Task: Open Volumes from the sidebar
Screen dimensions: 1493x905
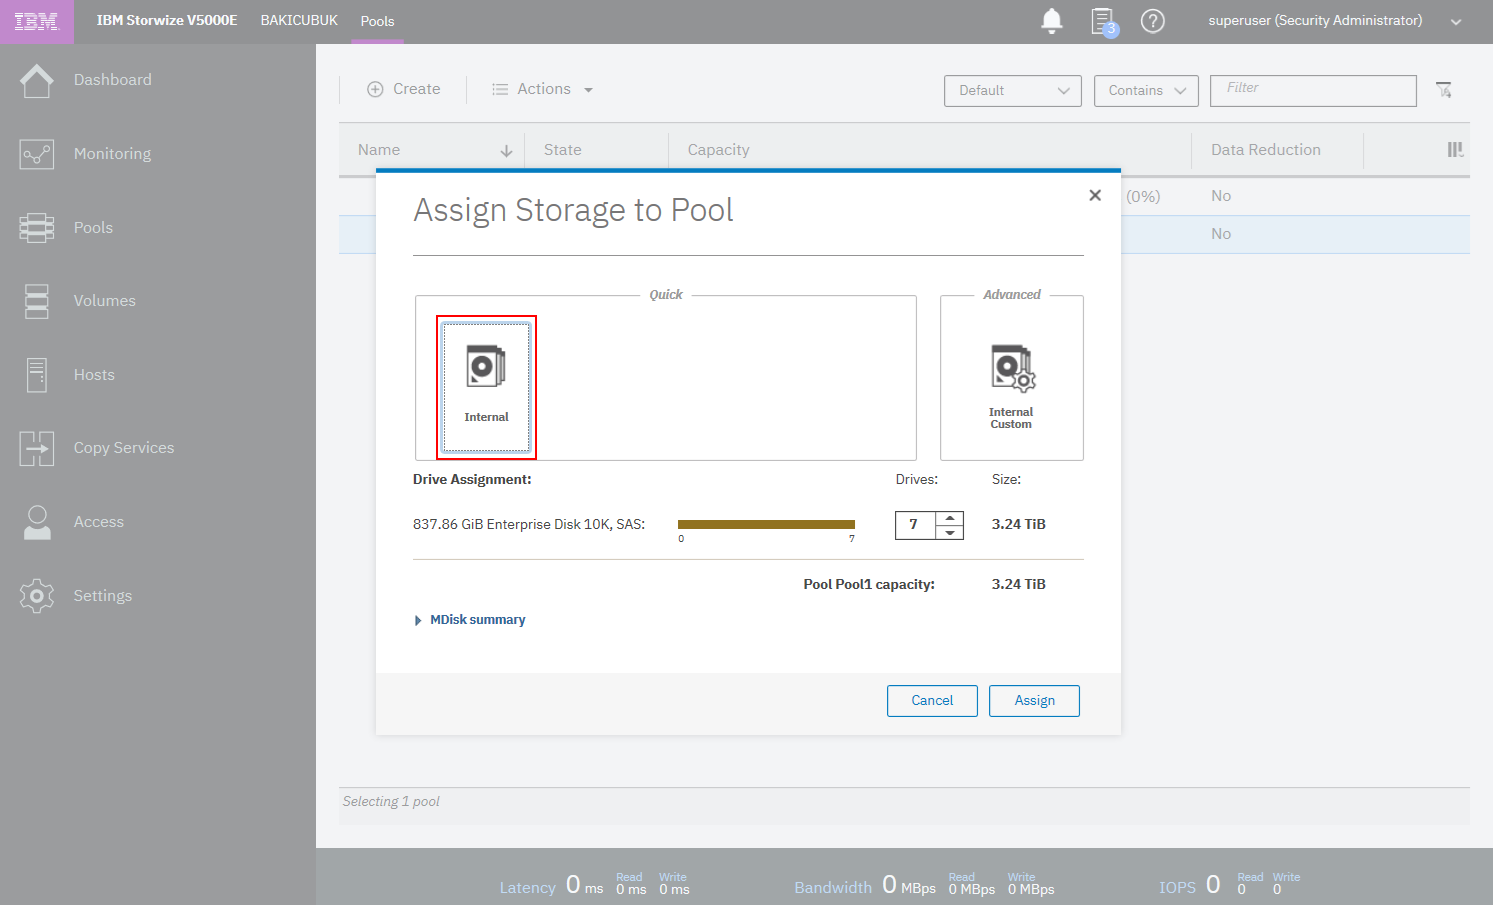Action: click(x=105, y=301)
